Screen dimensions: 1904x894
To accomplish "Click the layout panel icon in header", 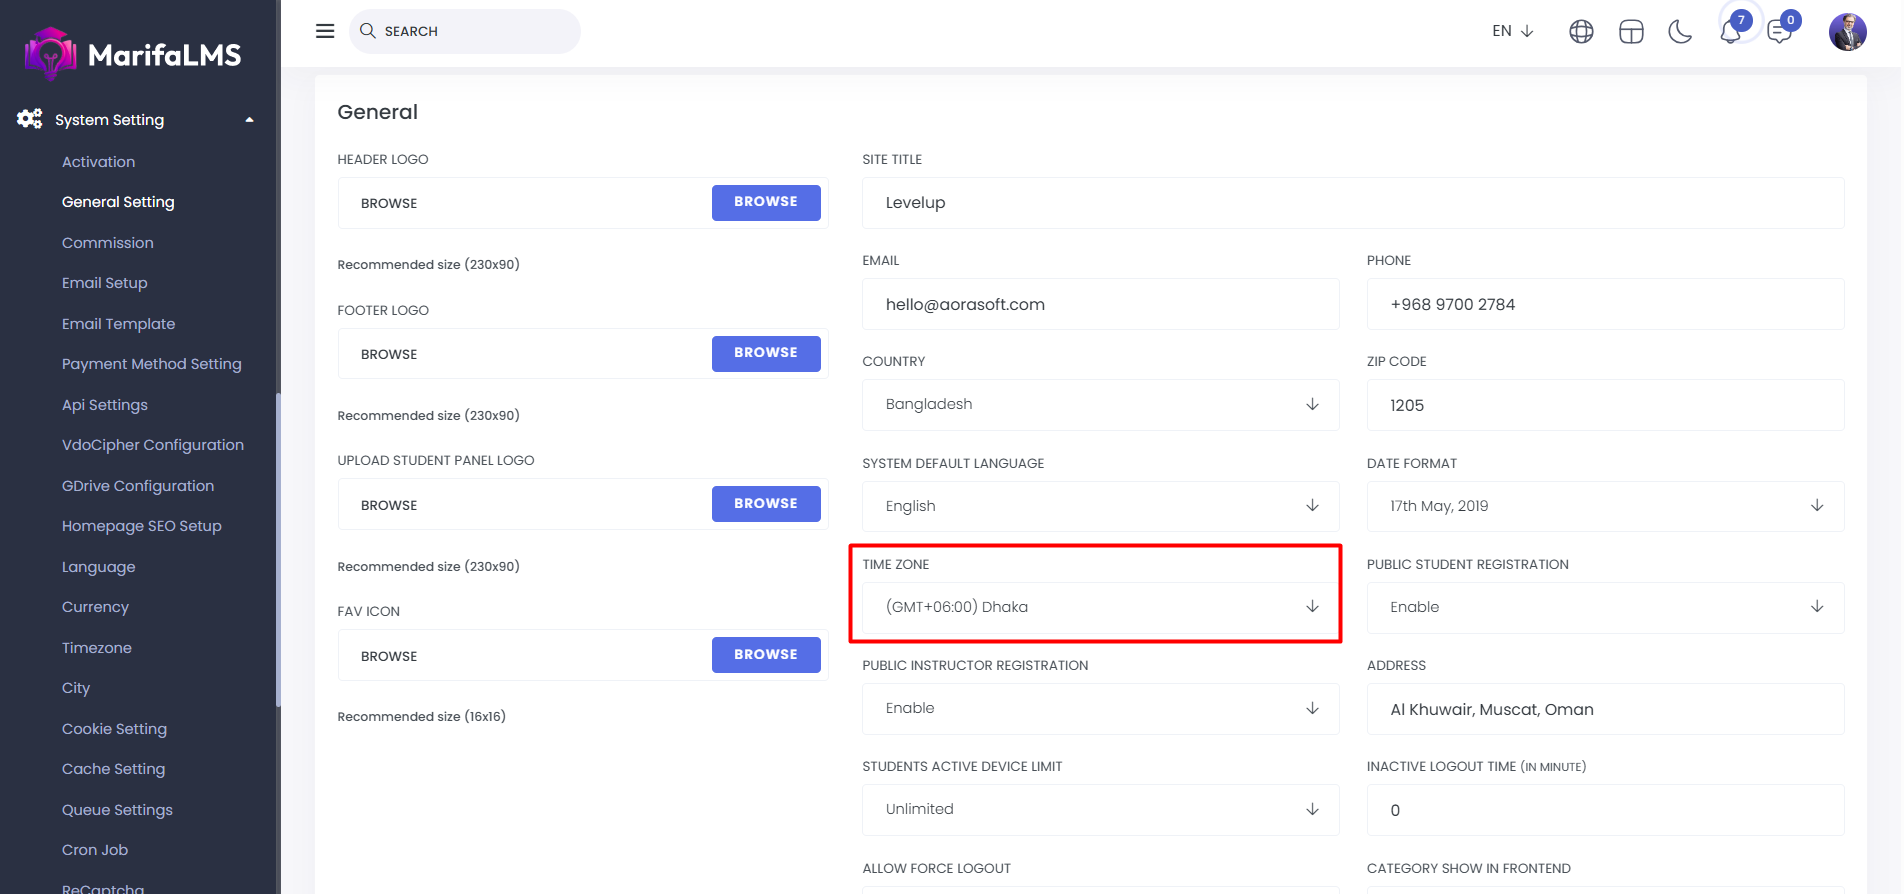I will [x=1631, y=32].
